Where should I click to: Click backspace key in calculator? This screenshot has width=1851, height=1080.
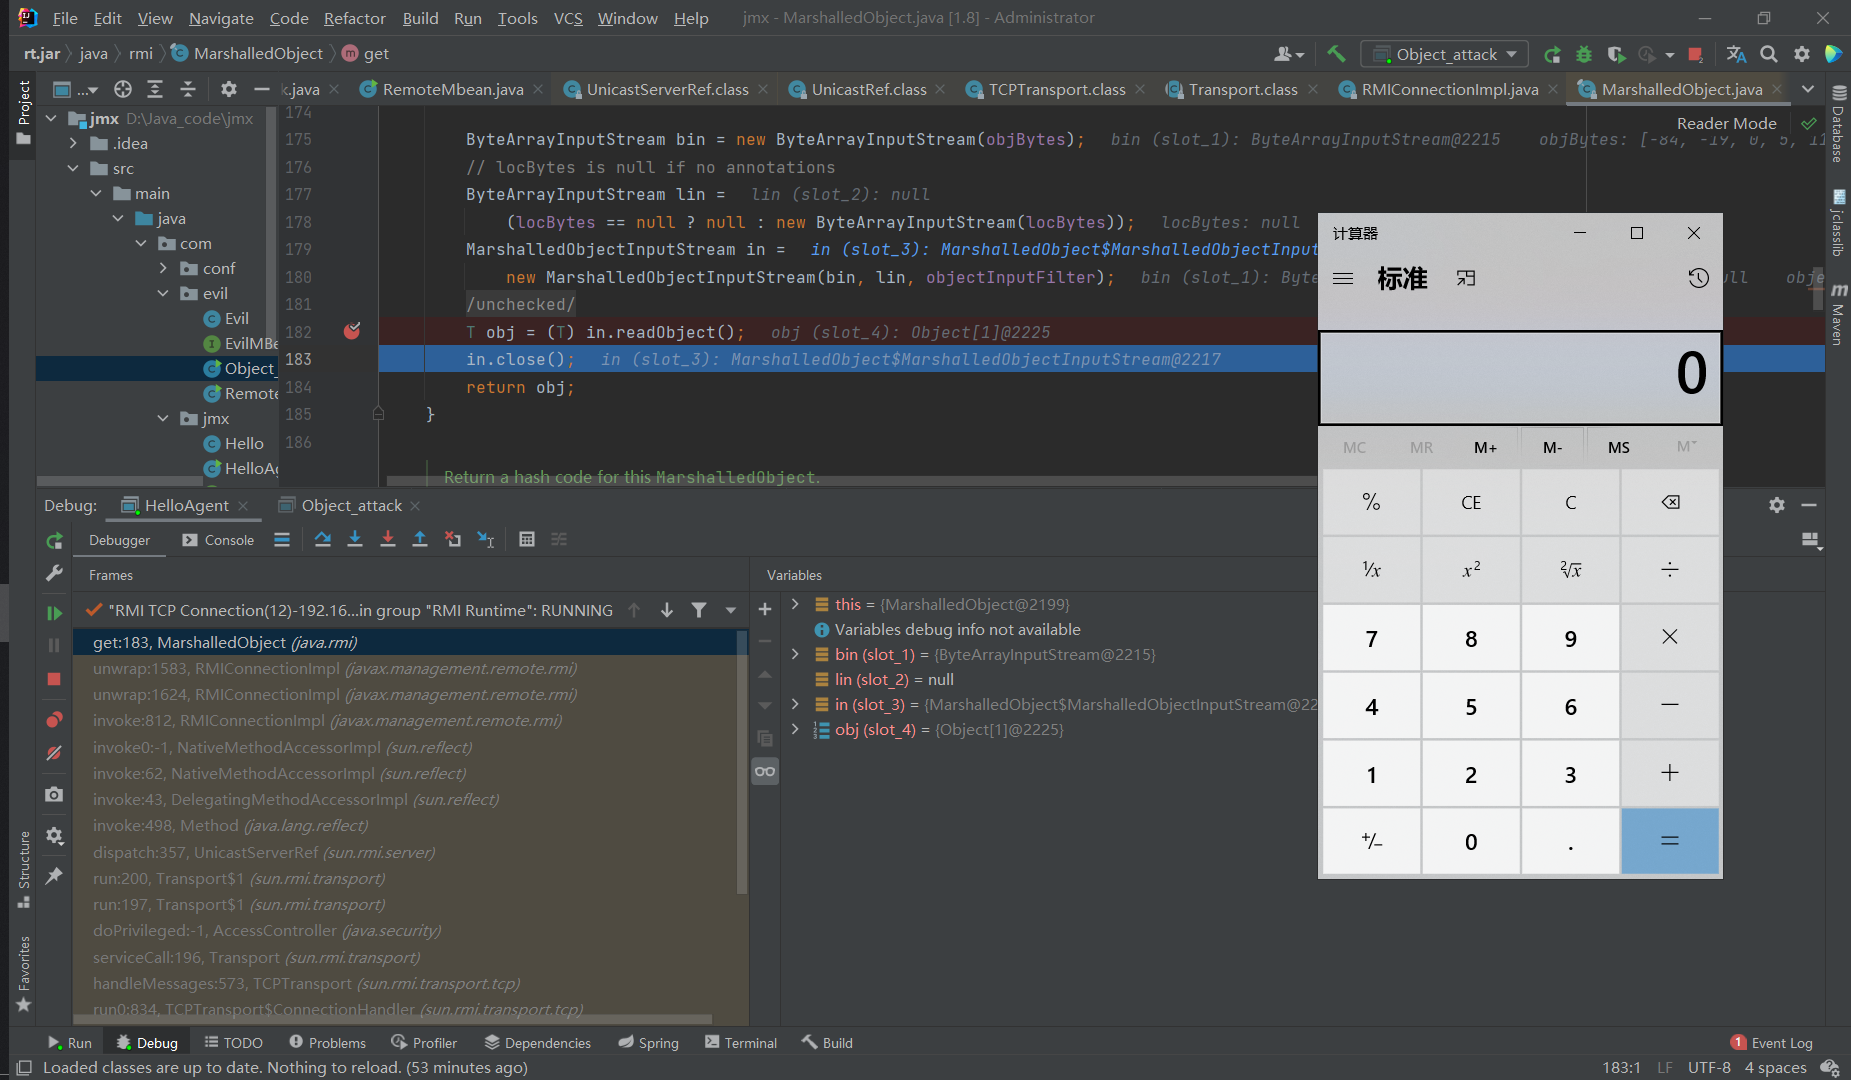pos(1670,502)
